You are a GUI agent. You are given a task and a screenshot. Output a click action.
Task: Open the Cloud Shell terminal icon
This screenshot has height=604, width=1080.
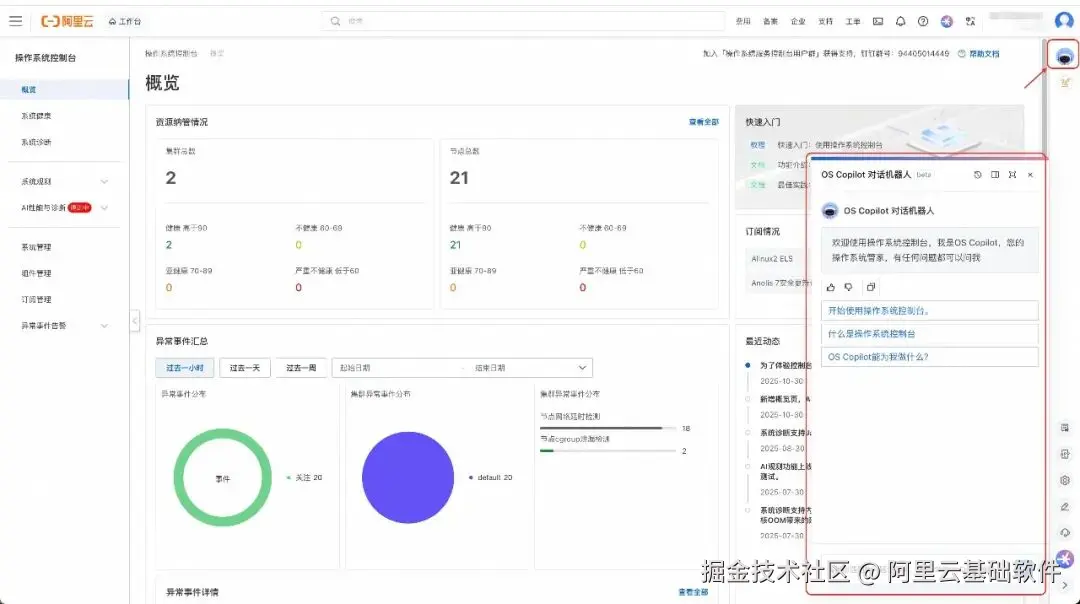pos(878,21)
